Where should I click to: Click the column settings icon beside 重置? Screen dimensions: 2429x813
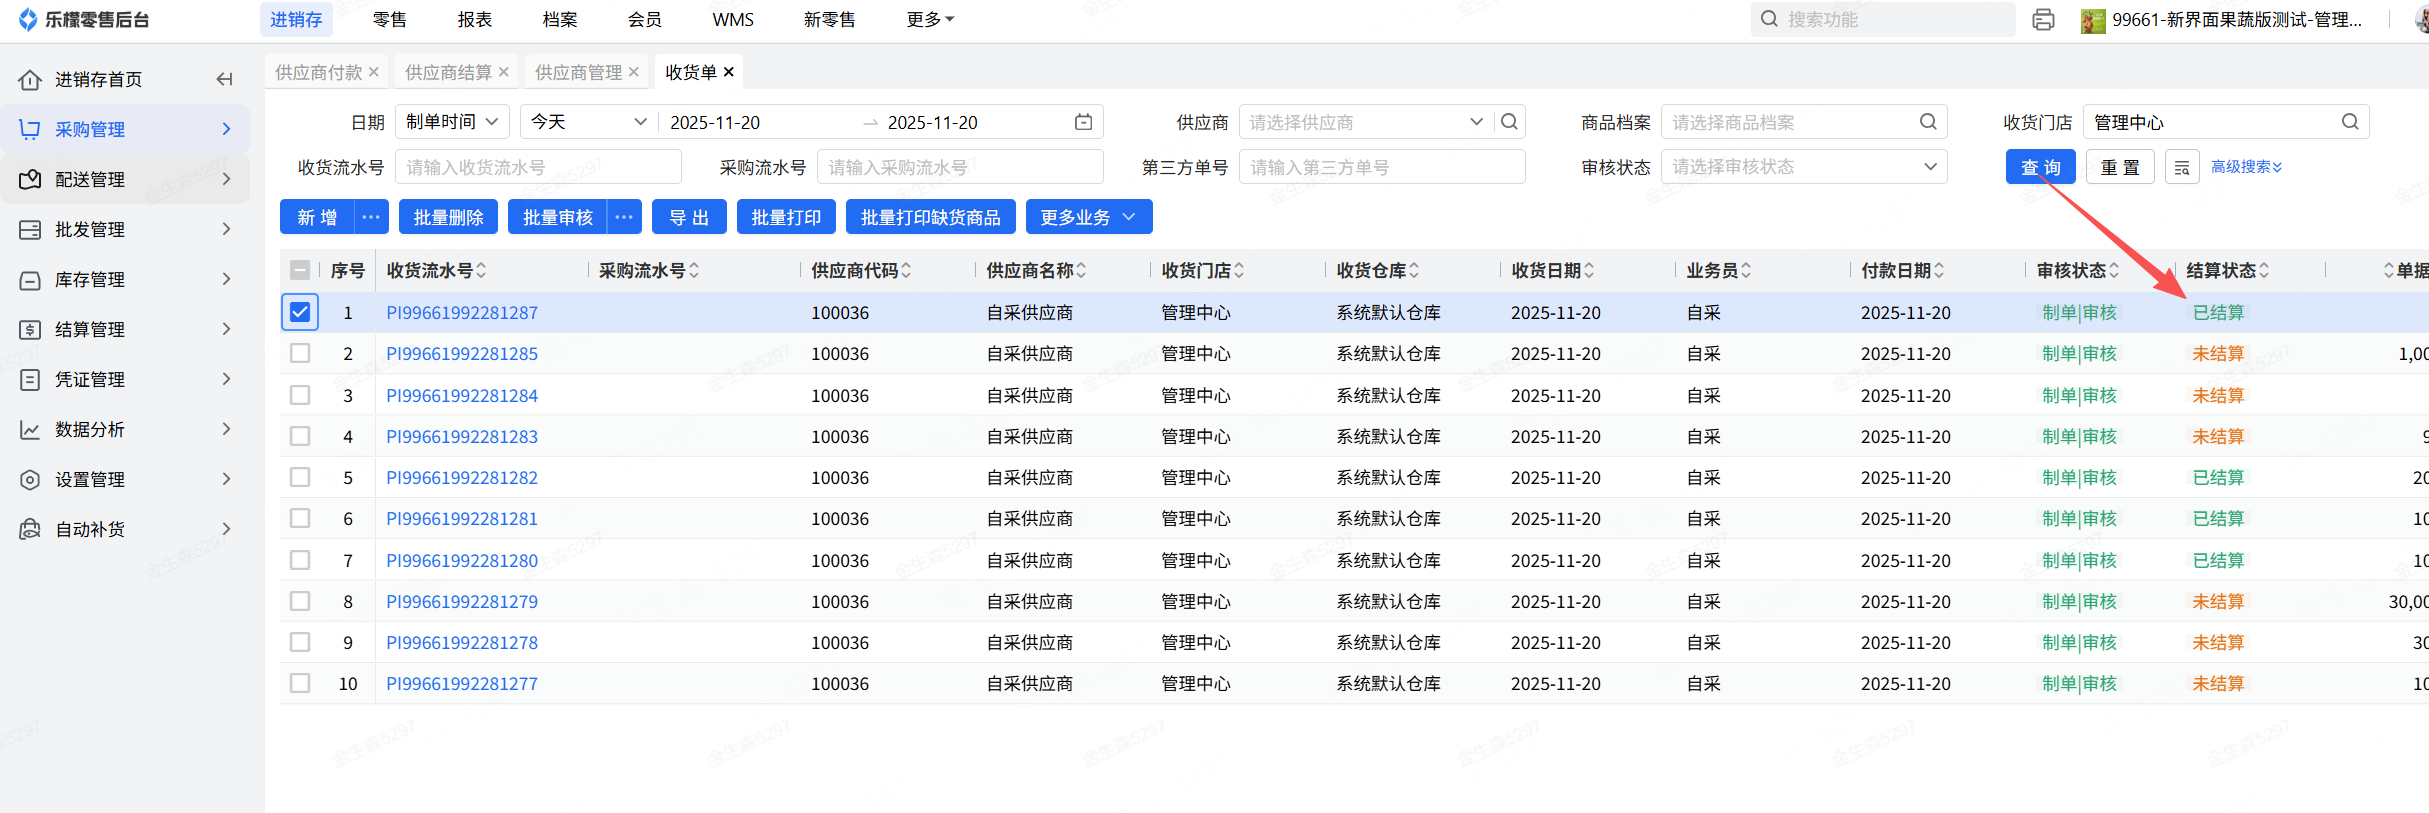point(2182,167)
